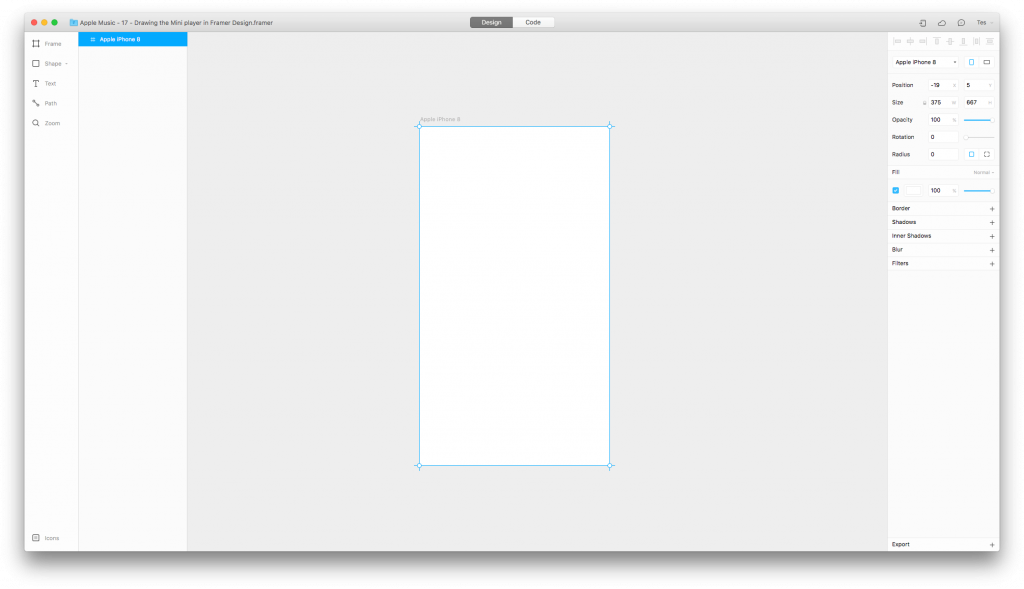Open the Tes account dropdown

(x=984, y=23)
